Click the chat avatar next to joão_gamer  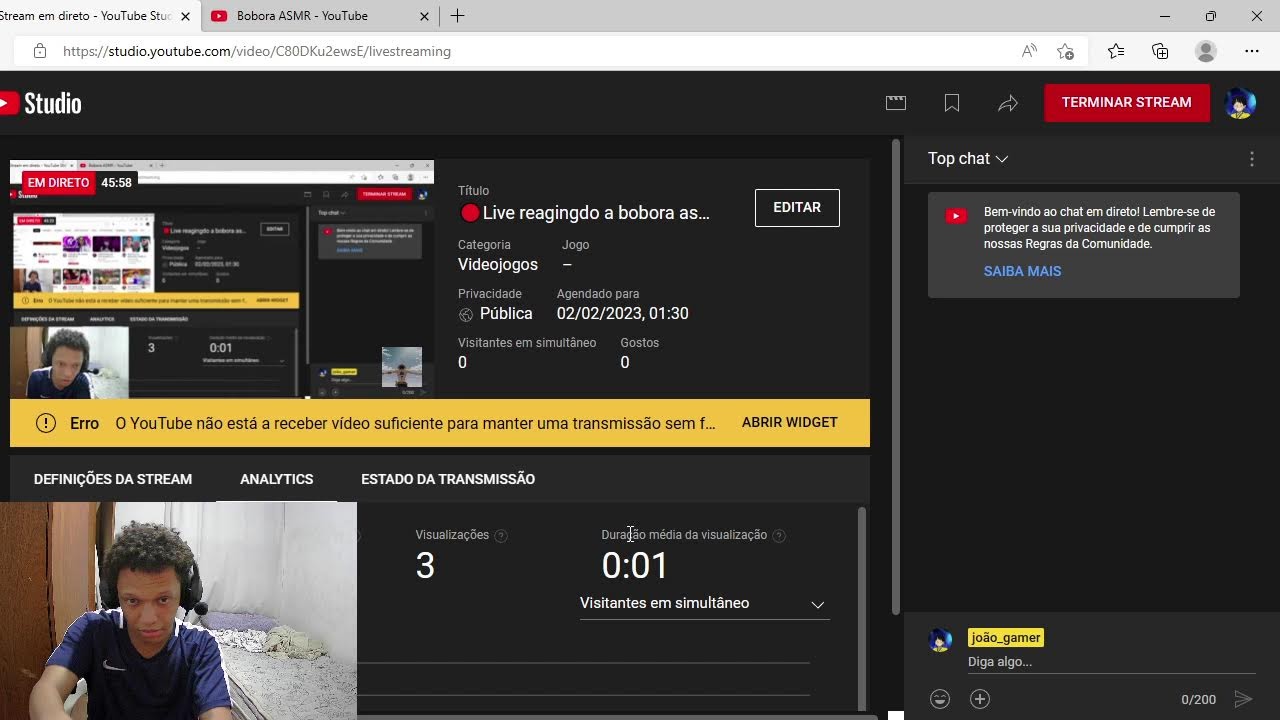pos(940,640)
